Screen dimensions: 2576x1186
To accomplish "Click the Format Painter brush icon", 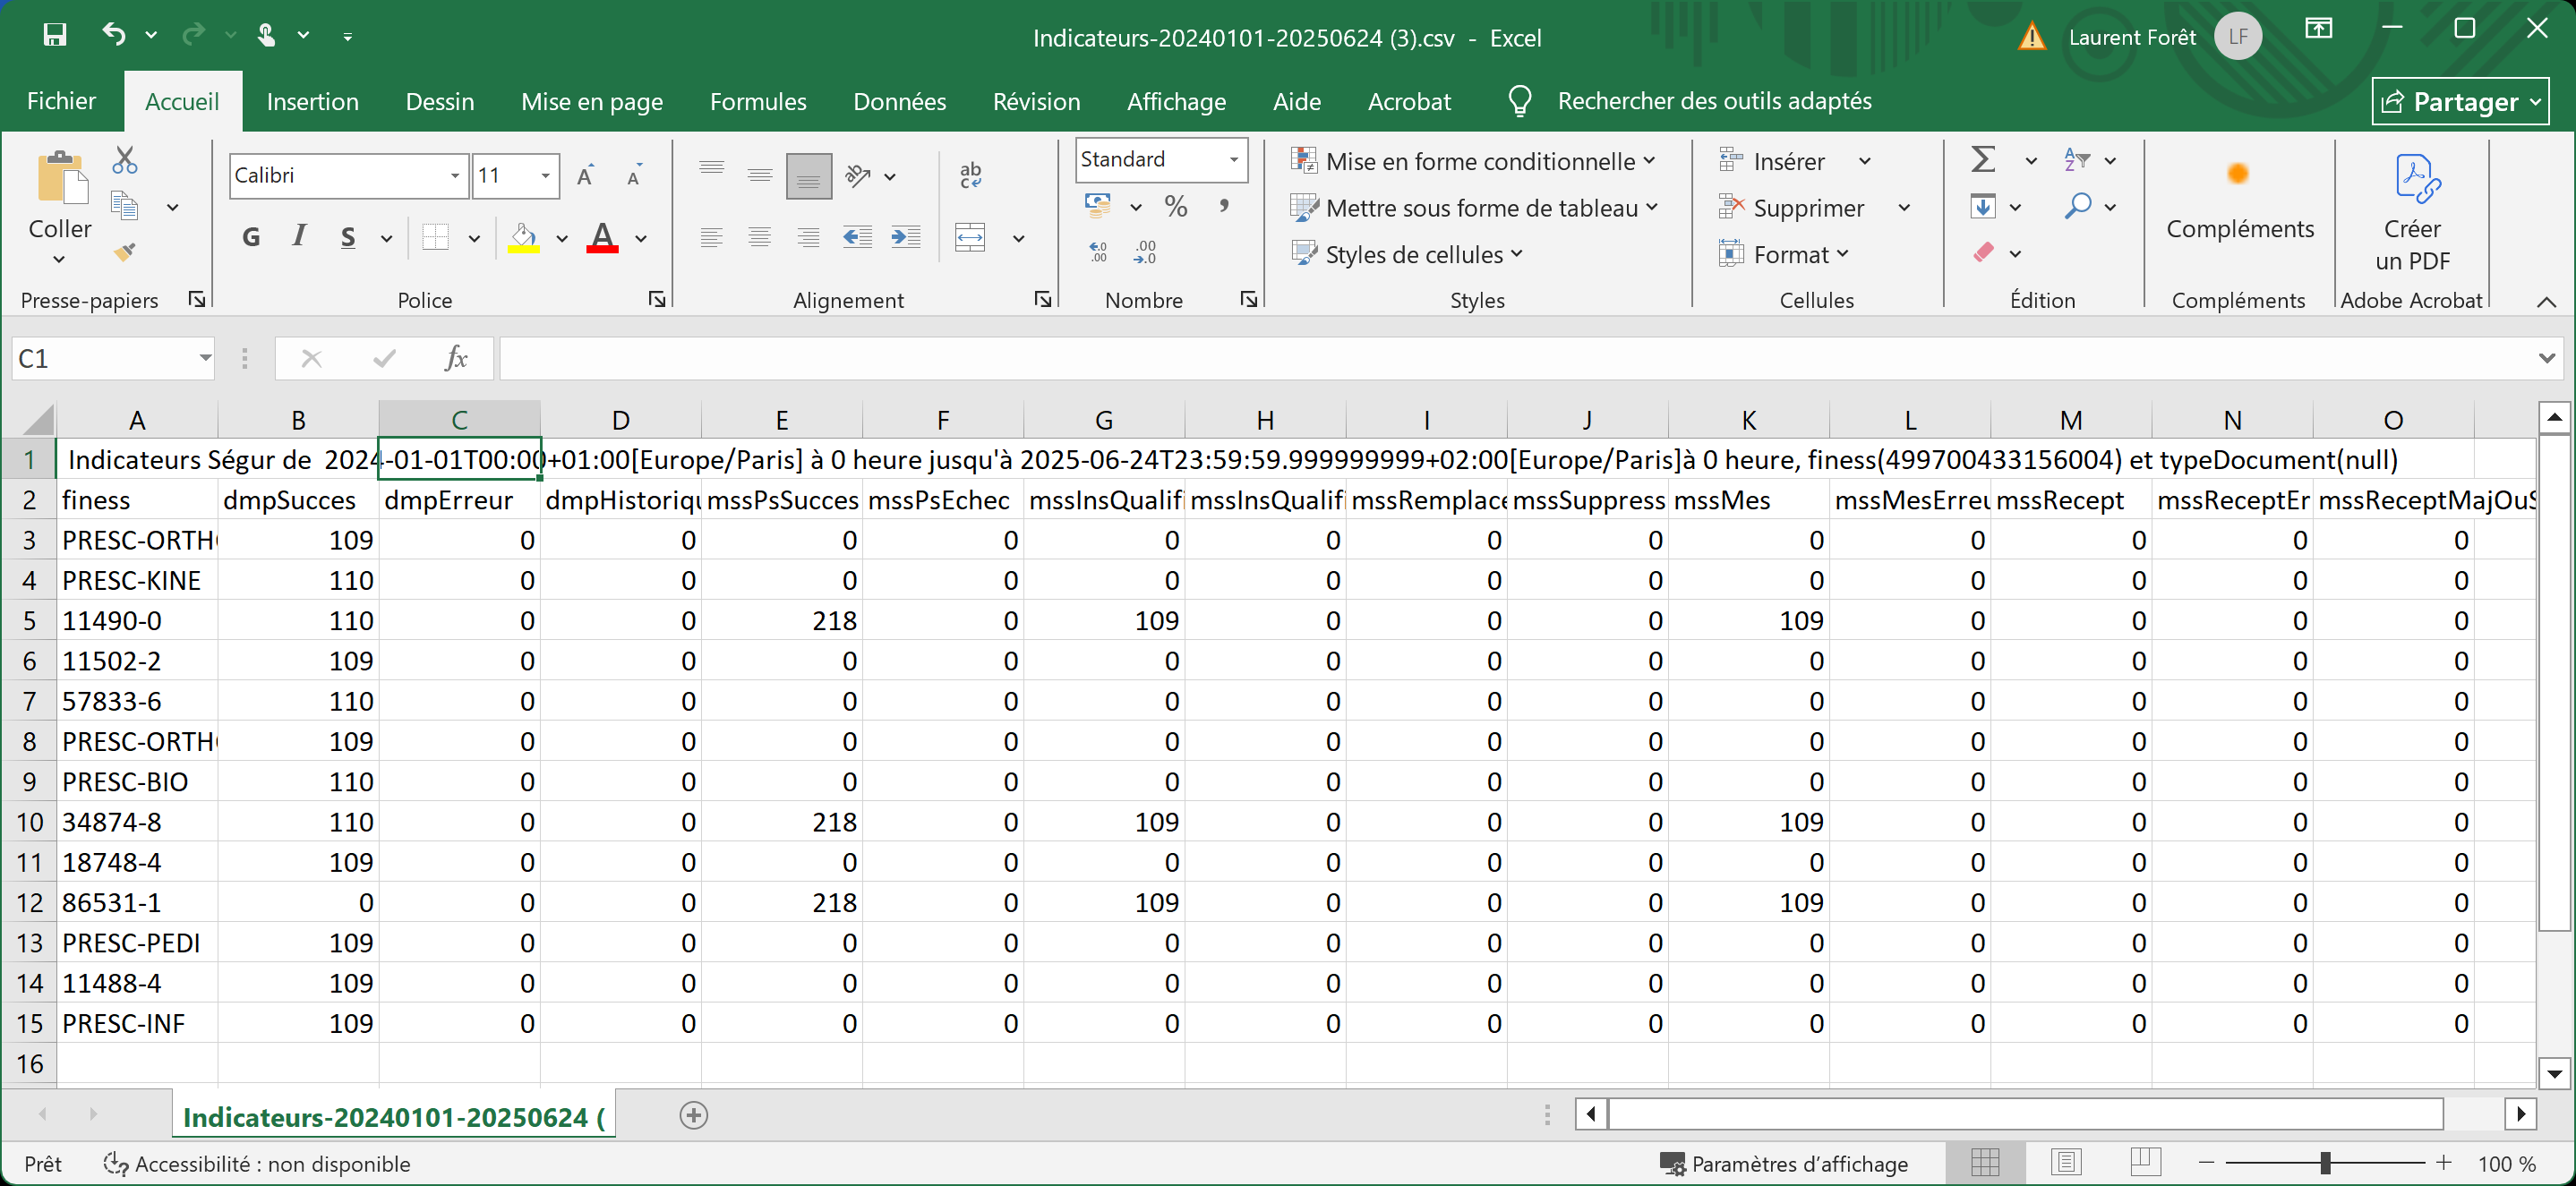I will (125, 252).
